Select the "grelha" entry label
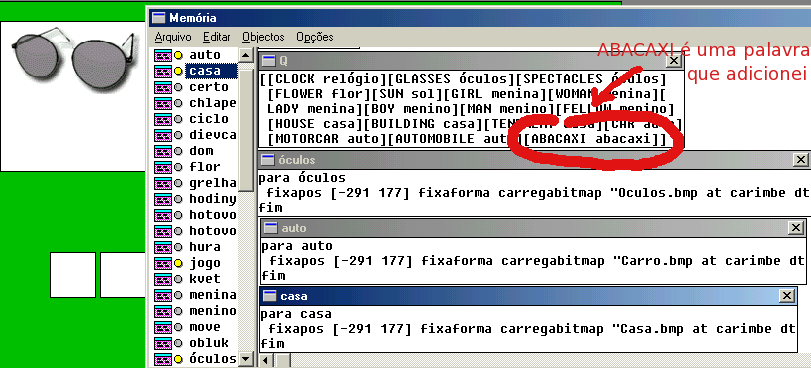This screenshot has height=368, width=811. coord(213,183)
